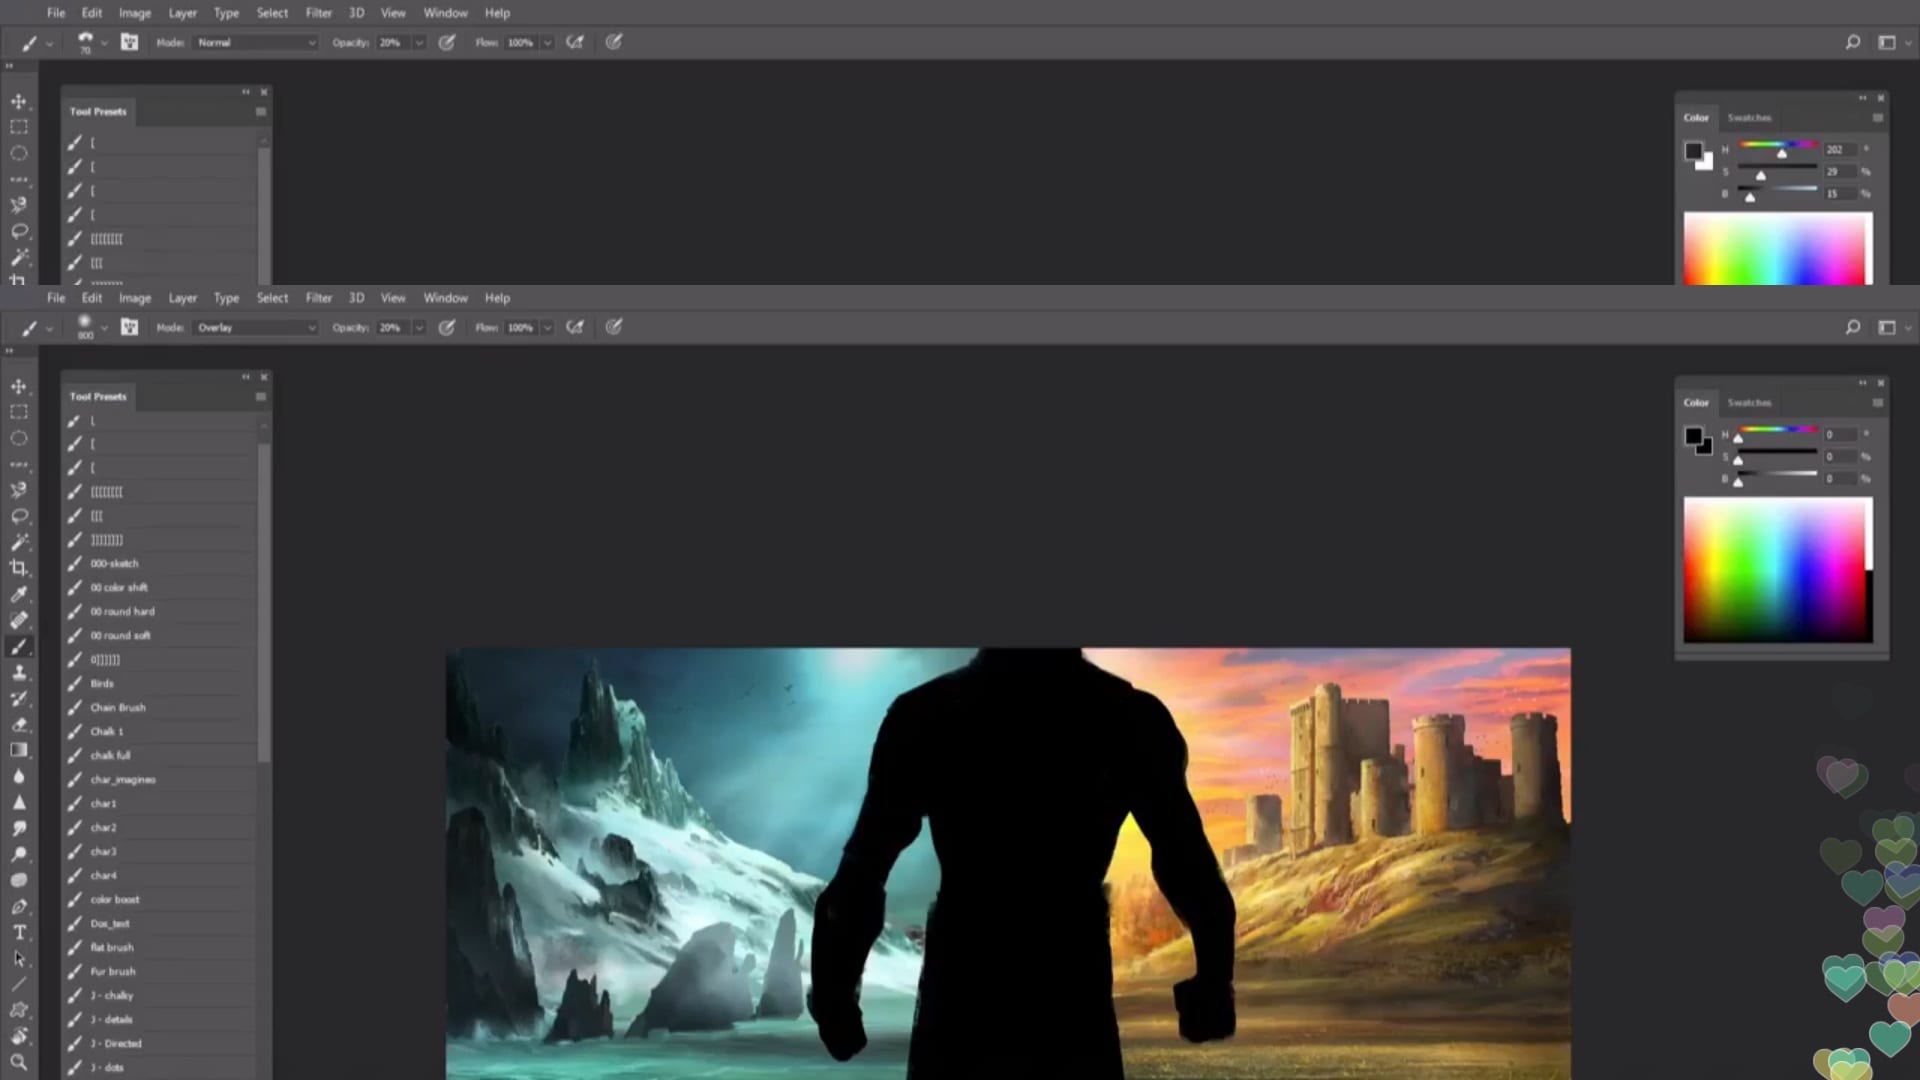Select the Zoom magnifier tool
Viewport: 1920px width, 1080px height.
tap(18, 1062)
